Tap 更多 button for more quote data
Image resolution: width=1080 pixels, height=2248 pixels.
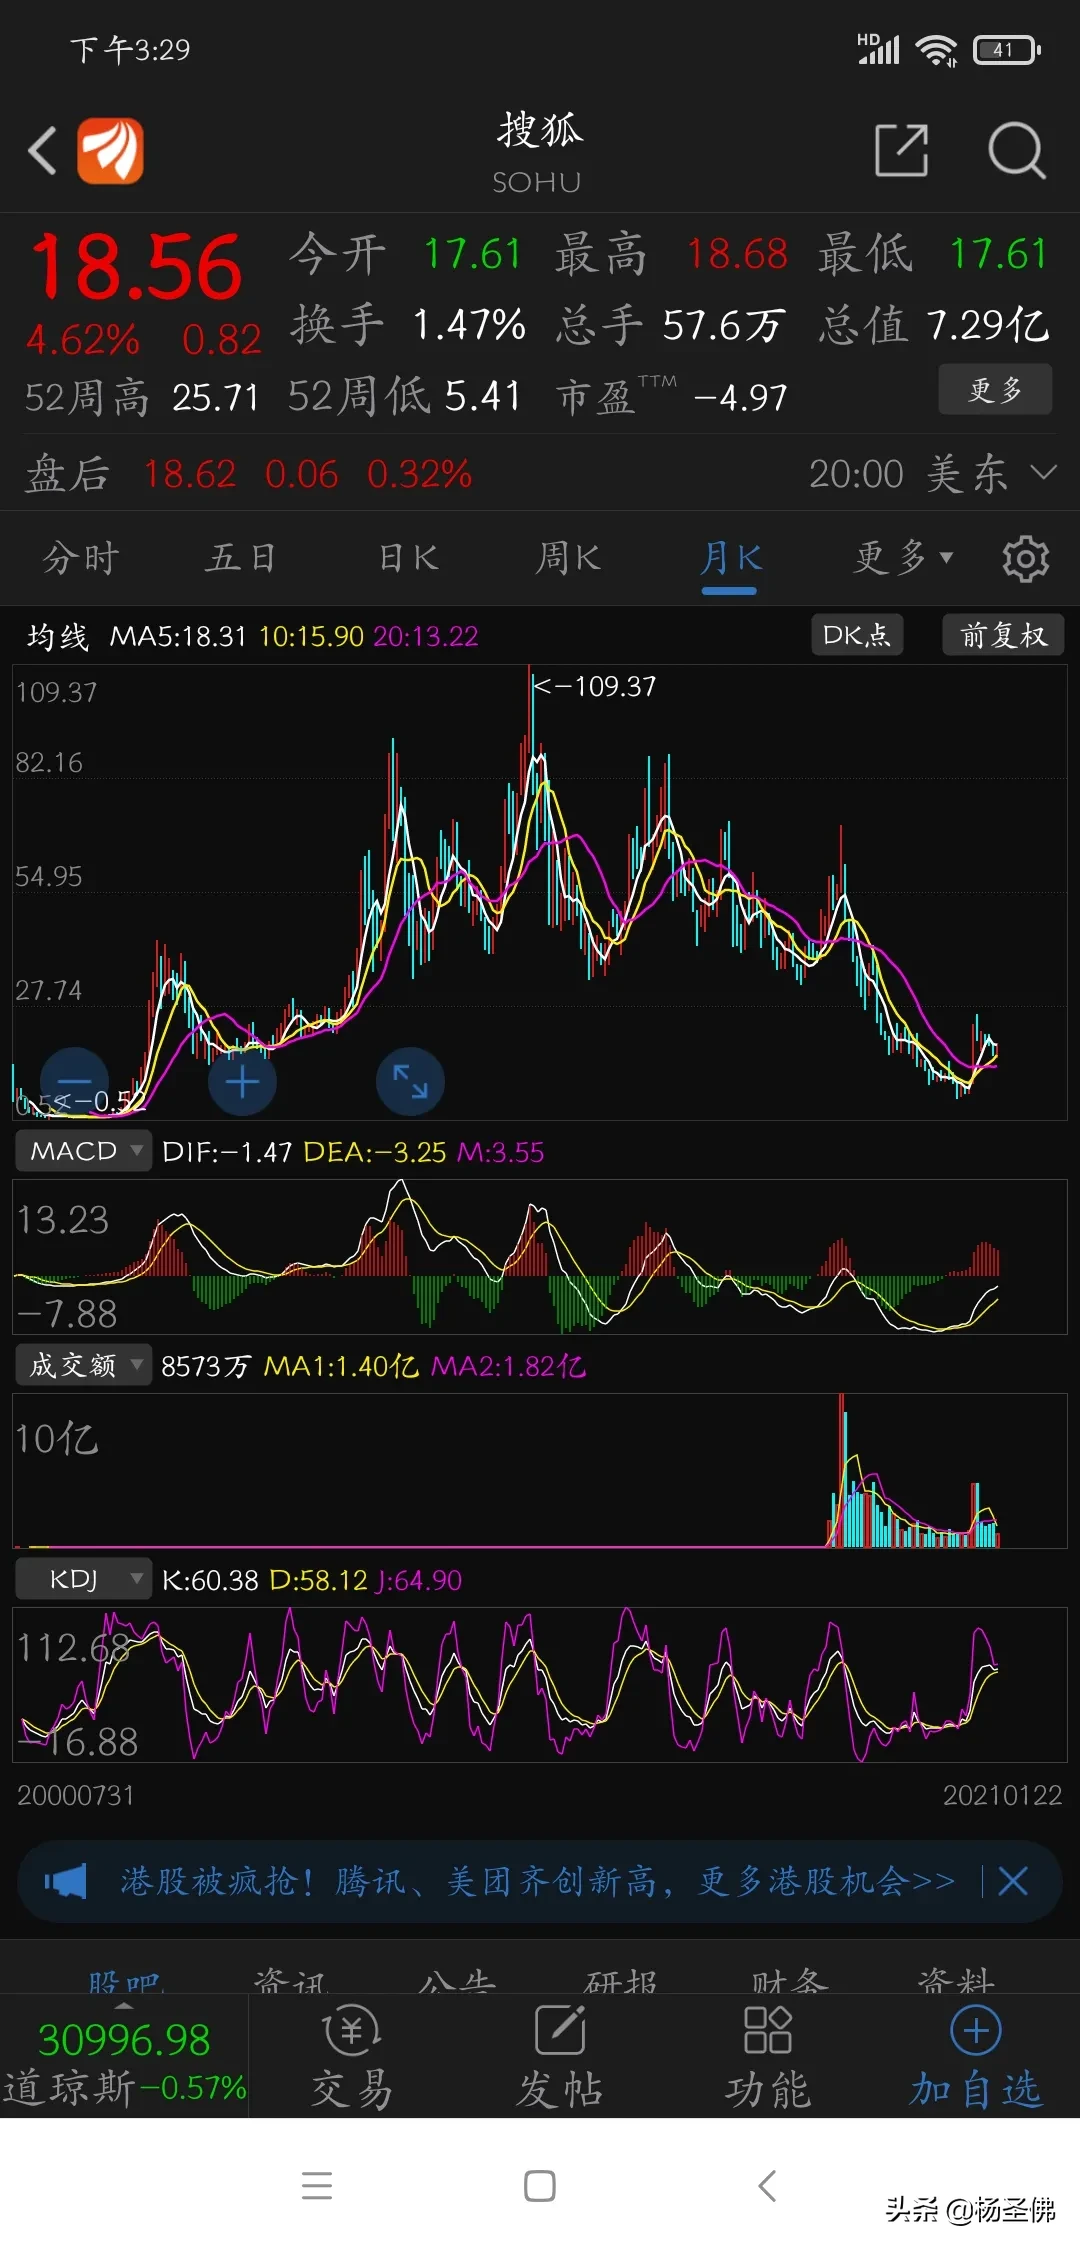(995, 389)
